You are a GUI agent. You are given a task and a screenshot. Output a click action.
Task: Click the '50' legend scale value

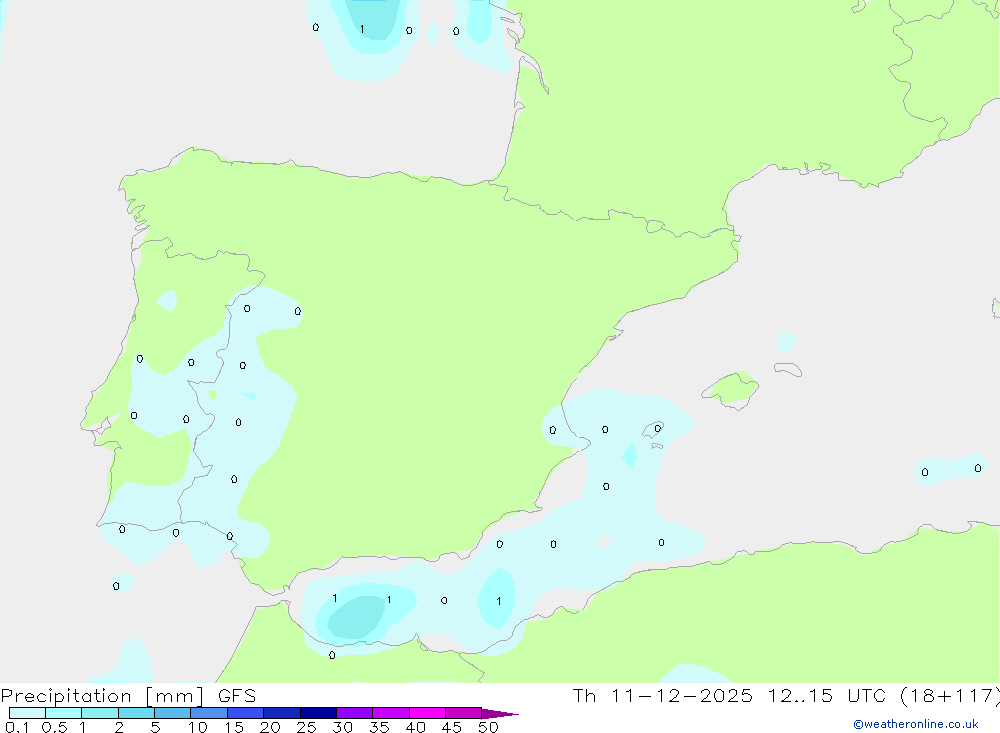488,727
